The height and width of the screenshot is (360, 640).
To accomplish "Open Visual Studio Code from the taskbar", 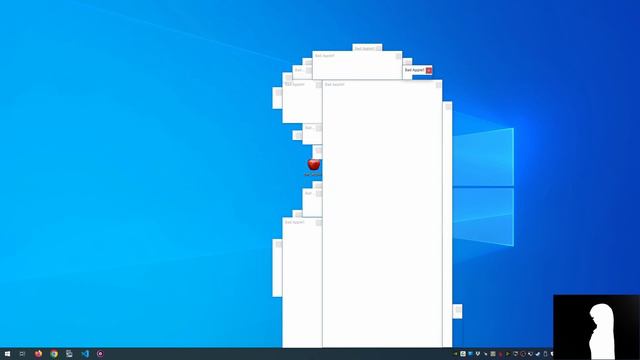I will pyautogui.click(x=85, y=354).
